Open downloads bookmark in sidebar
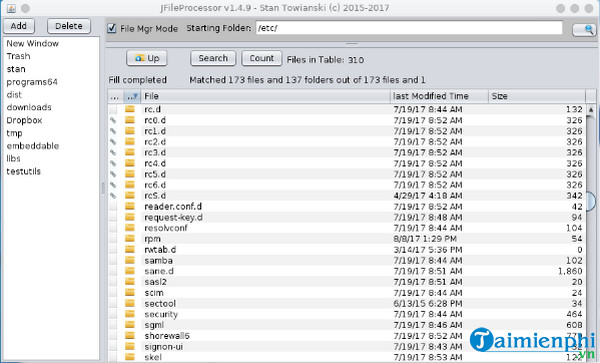Screen dimensions: 600x363 tap(29, 107)
